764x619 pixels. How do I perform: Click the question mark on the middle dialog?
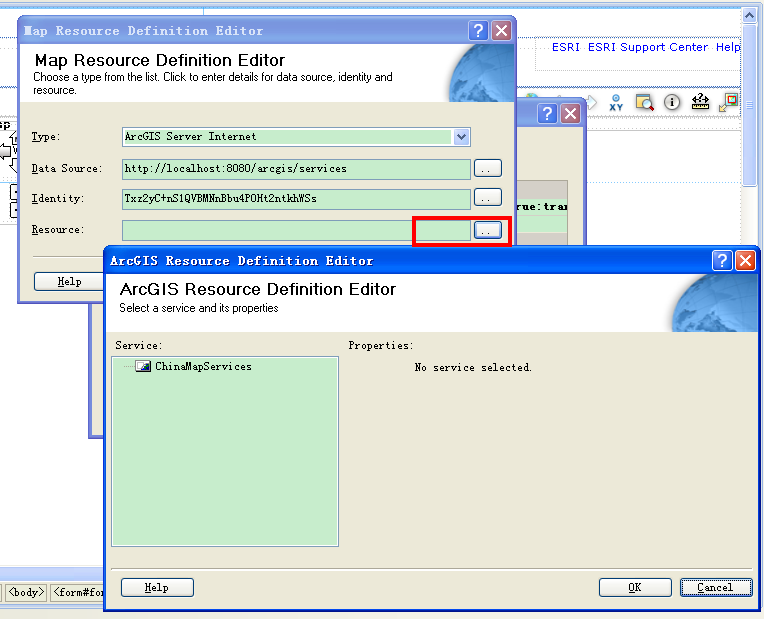point(547,114)
